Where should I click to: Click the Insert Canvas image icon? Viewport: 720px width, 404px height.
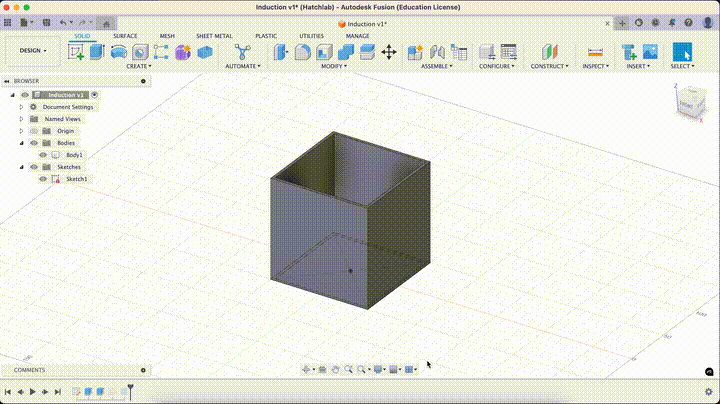click(650, 52)
